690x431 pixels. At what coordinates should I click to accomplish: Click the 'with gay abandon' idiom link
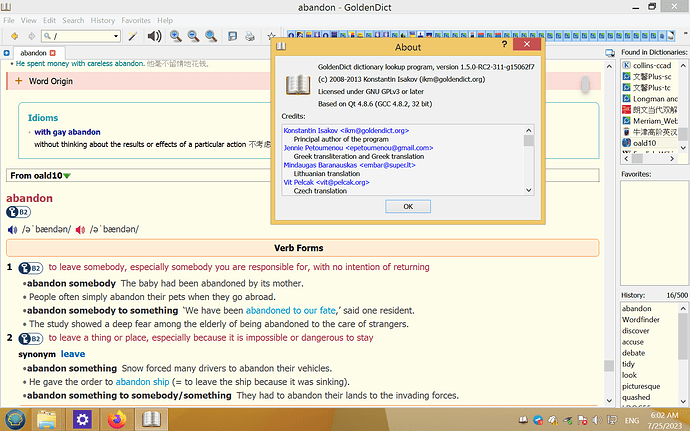point(67,132)
